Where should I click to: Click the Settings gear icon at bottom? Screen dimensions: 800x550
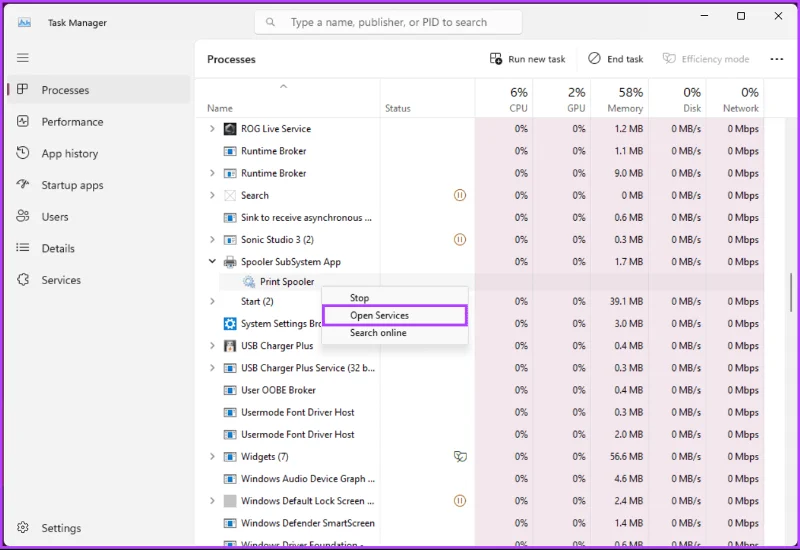tap(22, 527)
